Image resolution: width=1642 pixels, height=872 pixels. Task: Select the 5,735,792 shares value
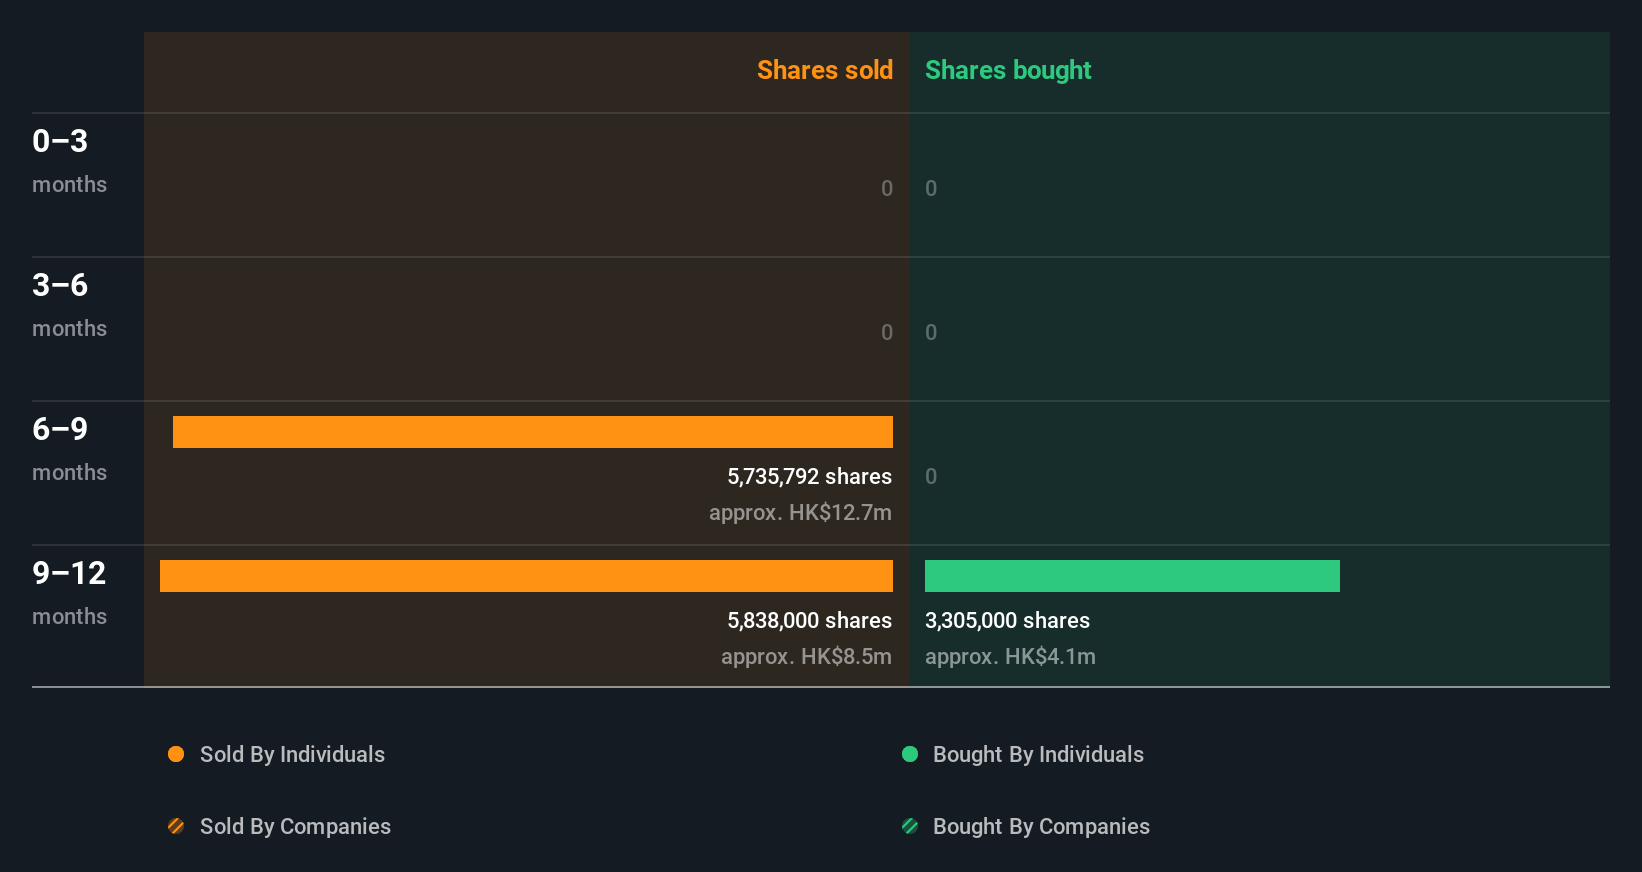810,477
